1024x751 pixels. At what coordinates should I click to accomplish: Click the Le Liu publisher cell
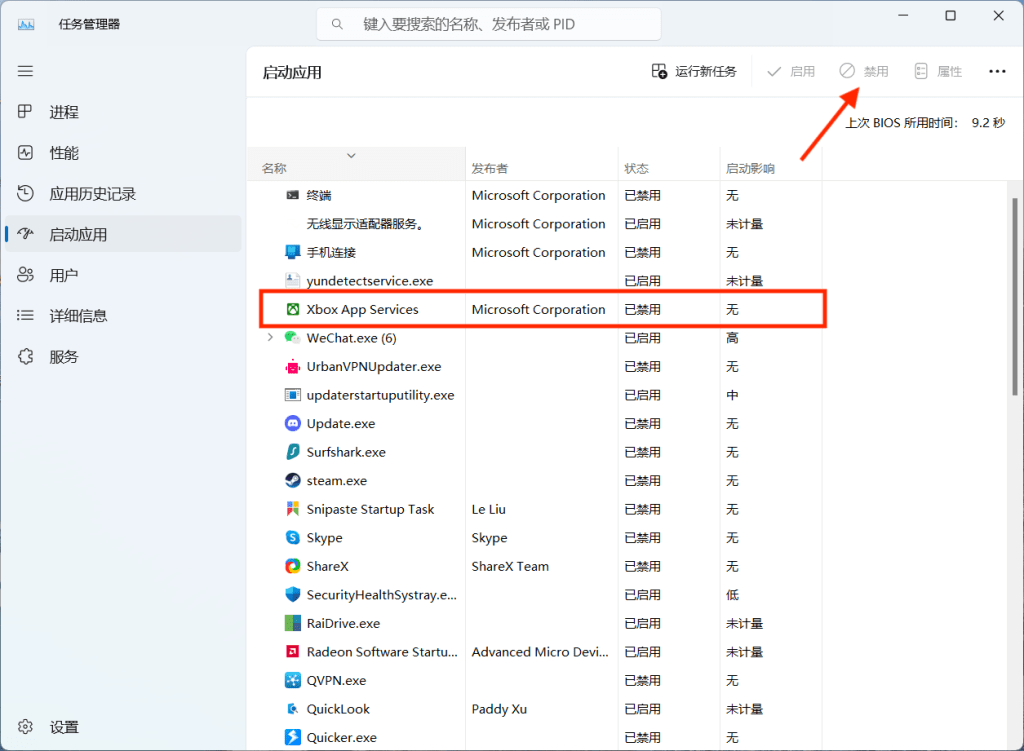[488, 509]
